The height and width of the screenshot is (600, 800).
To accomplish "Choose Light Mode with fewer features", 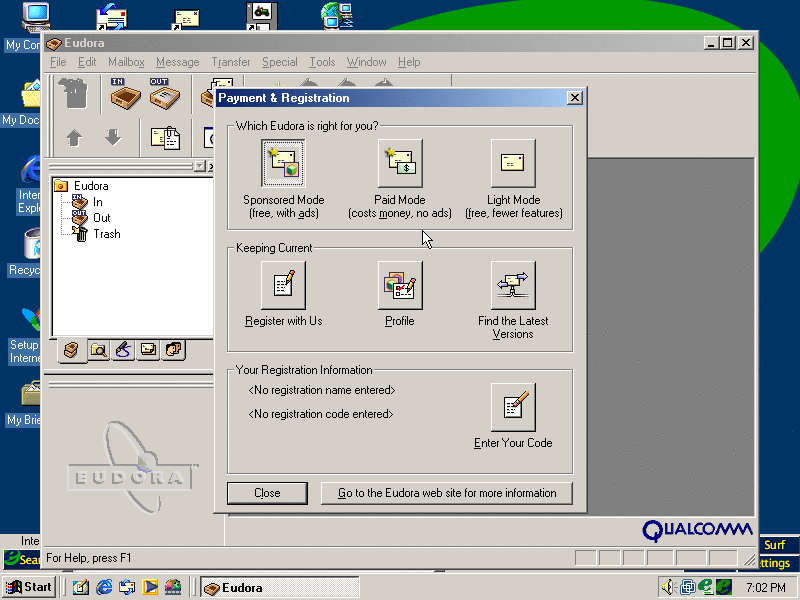I will pos(513,163).
